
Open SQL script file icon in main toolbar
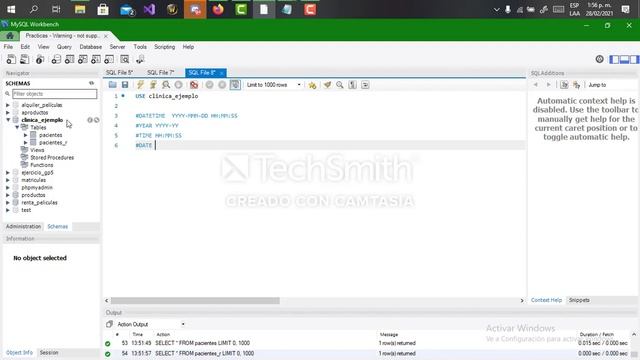24,59
